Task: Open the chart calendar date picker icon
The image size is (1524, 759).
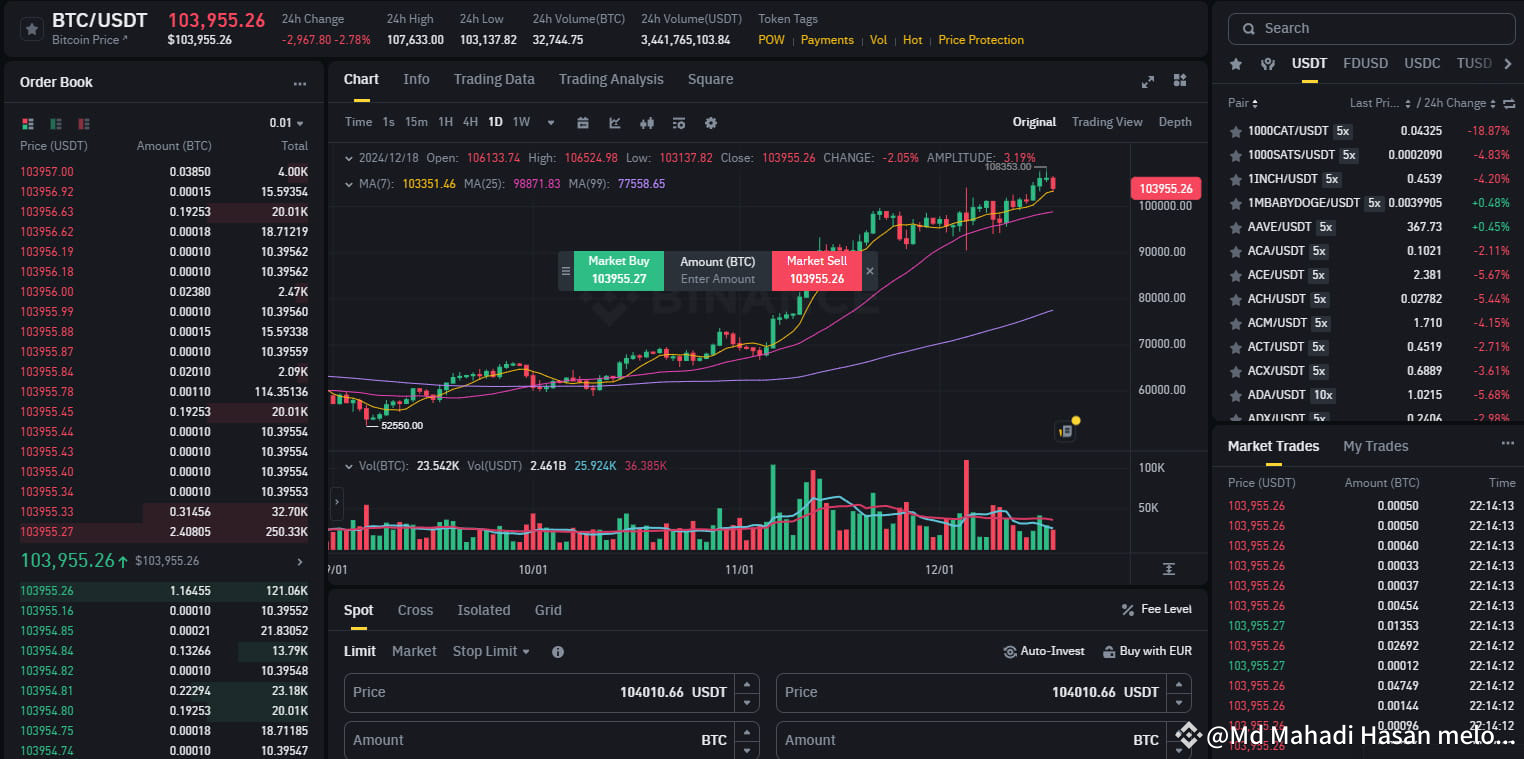Action: point(583,123)
